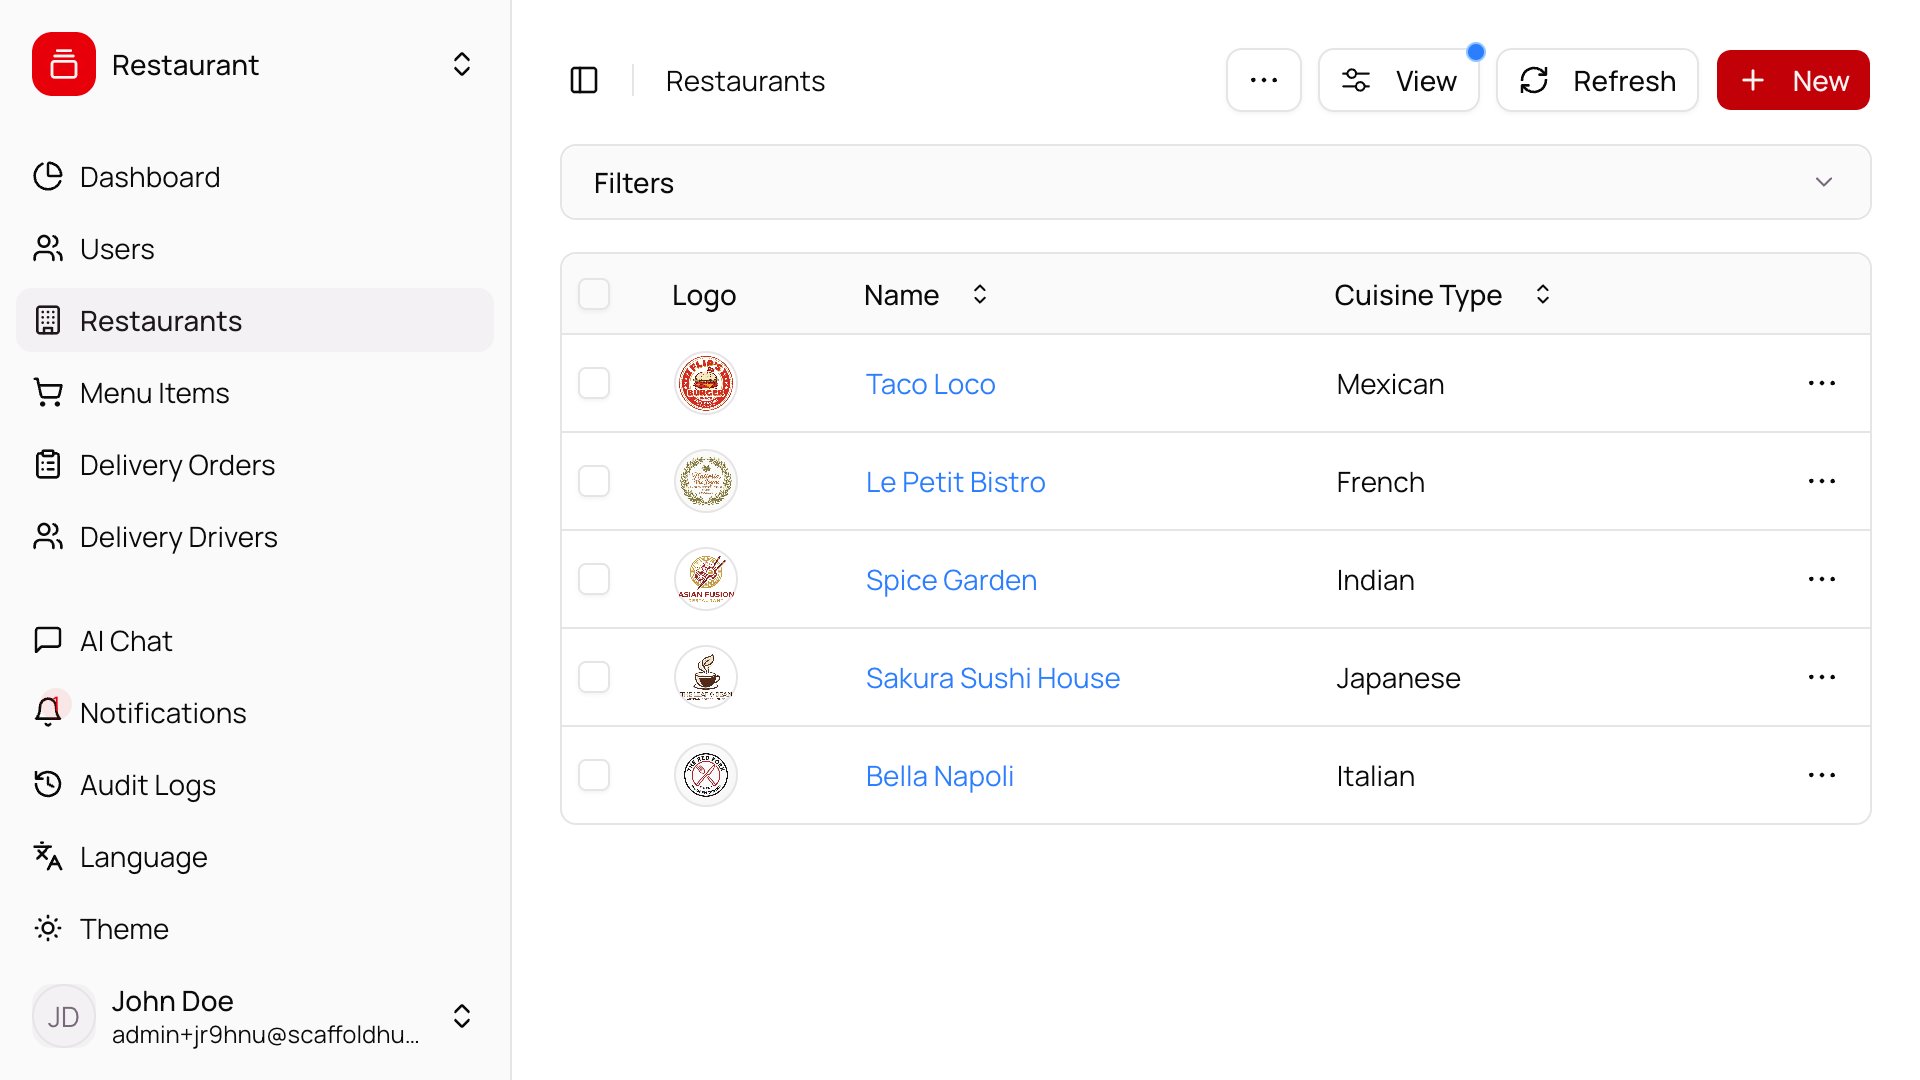The image size is (1920, 1080).
Task: Launch AI Chat
Action: (x=125, y=641)
